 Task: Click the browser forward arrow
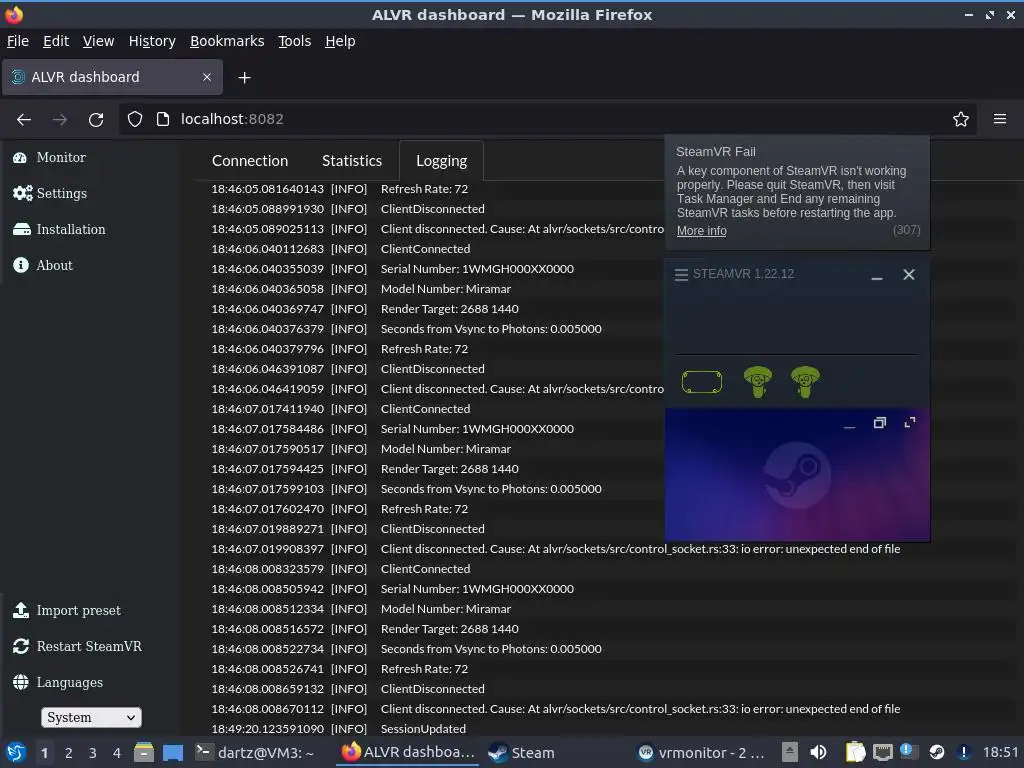point(60,120)
